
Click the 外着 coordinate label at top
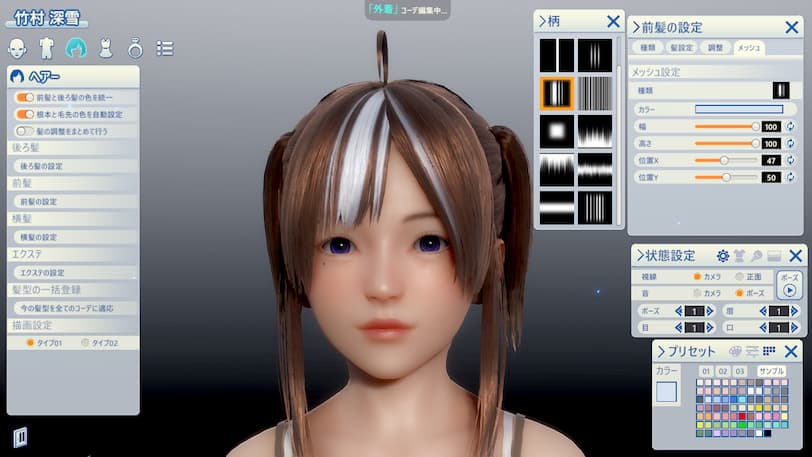point(383,9)
